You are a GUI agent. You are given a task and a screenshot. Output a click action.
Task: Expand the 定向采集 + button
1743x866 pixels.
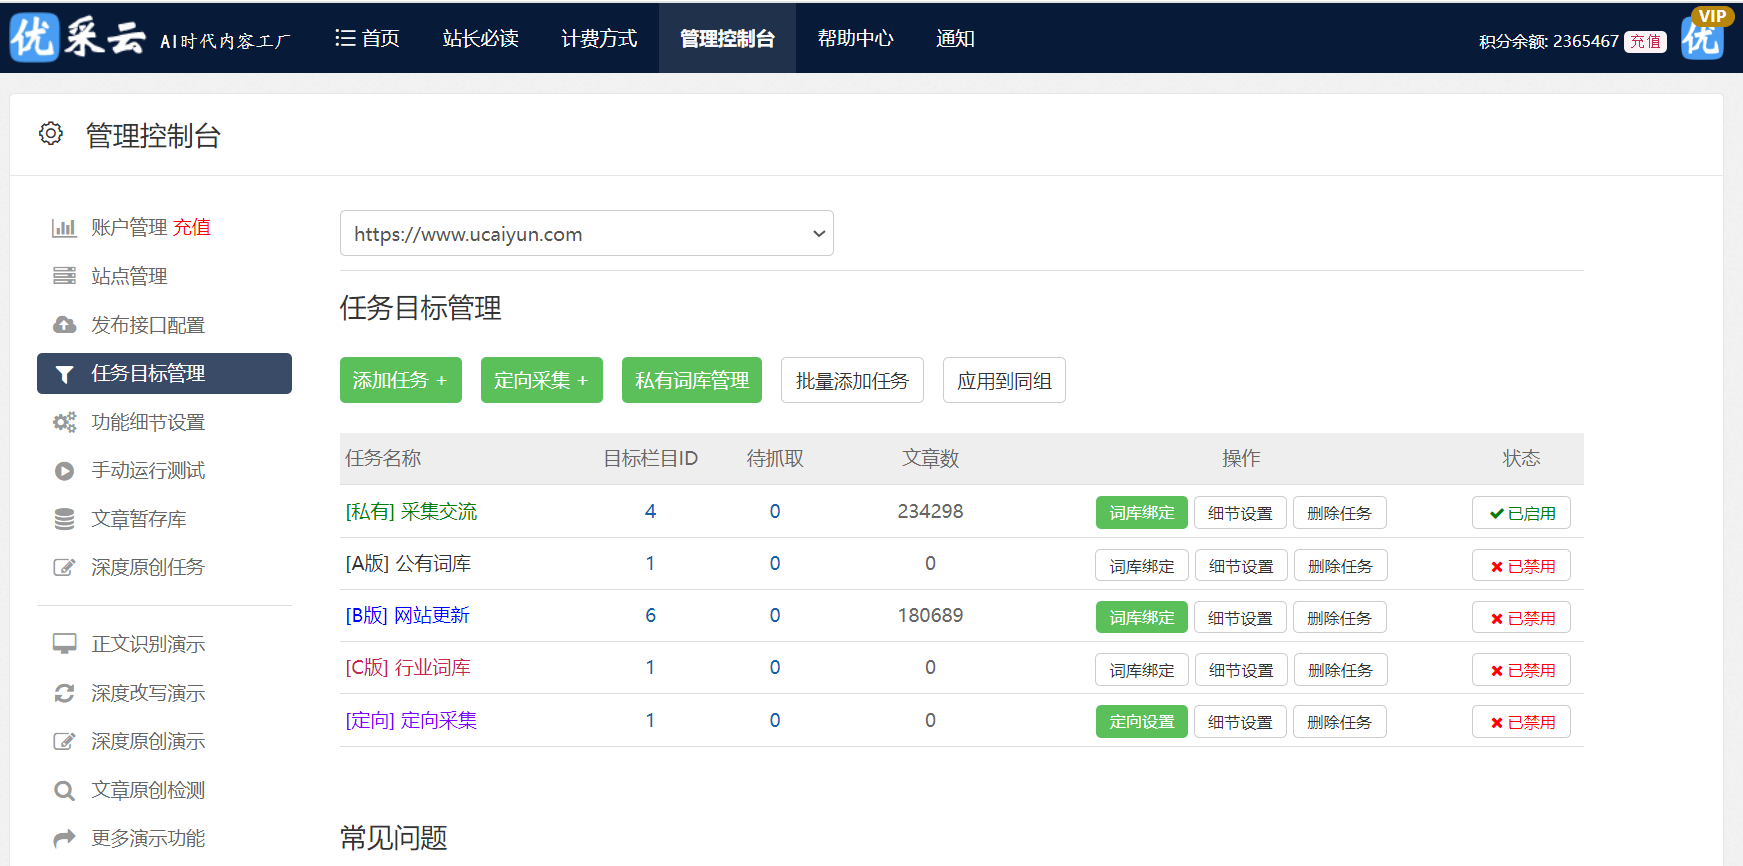tap(541, 380)
